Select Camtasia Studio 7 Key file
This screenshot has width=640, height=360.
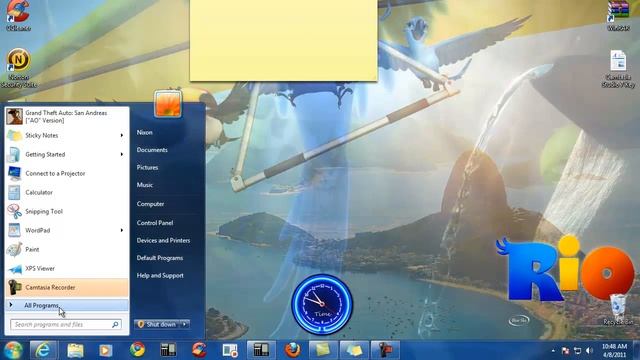coord(618,69)
